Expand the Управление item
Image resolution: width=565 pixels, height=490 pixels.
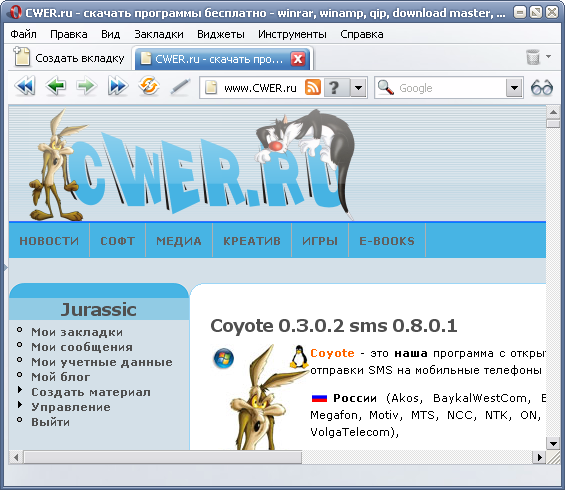click(71, 407)
